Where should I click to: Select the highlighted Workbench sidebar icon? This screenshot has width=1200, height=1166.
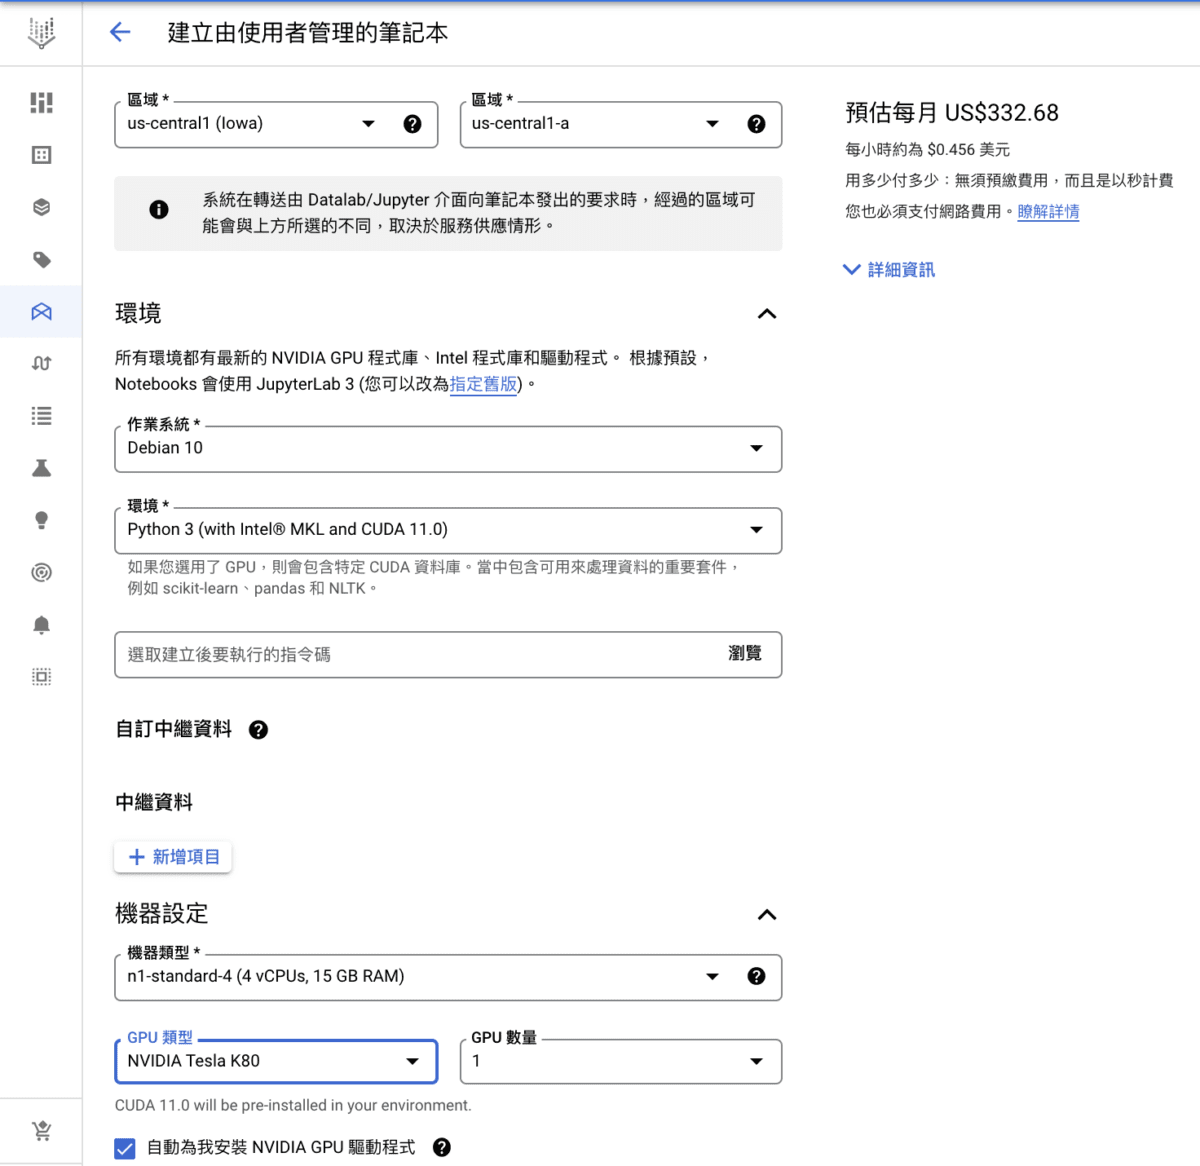click(x=41, y=311)
